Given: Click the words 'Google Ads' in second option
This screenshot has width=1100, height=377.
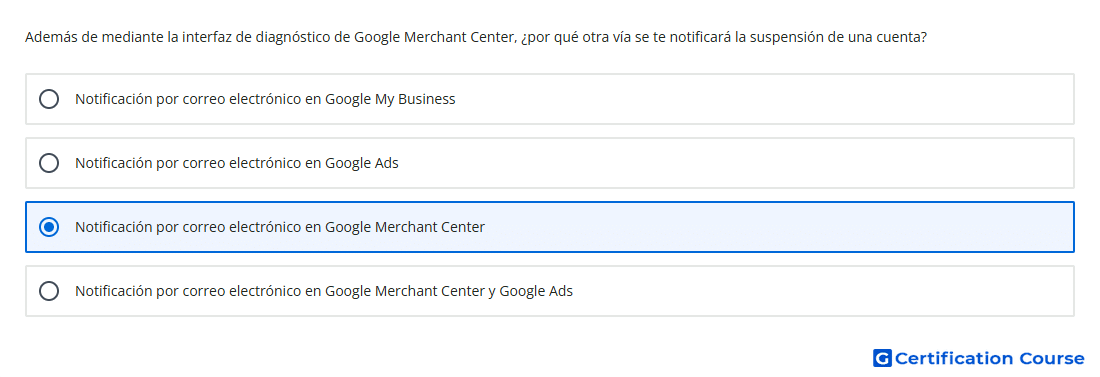Looking at the screenshot, I should pyautogui.click(x=362, y=163).
